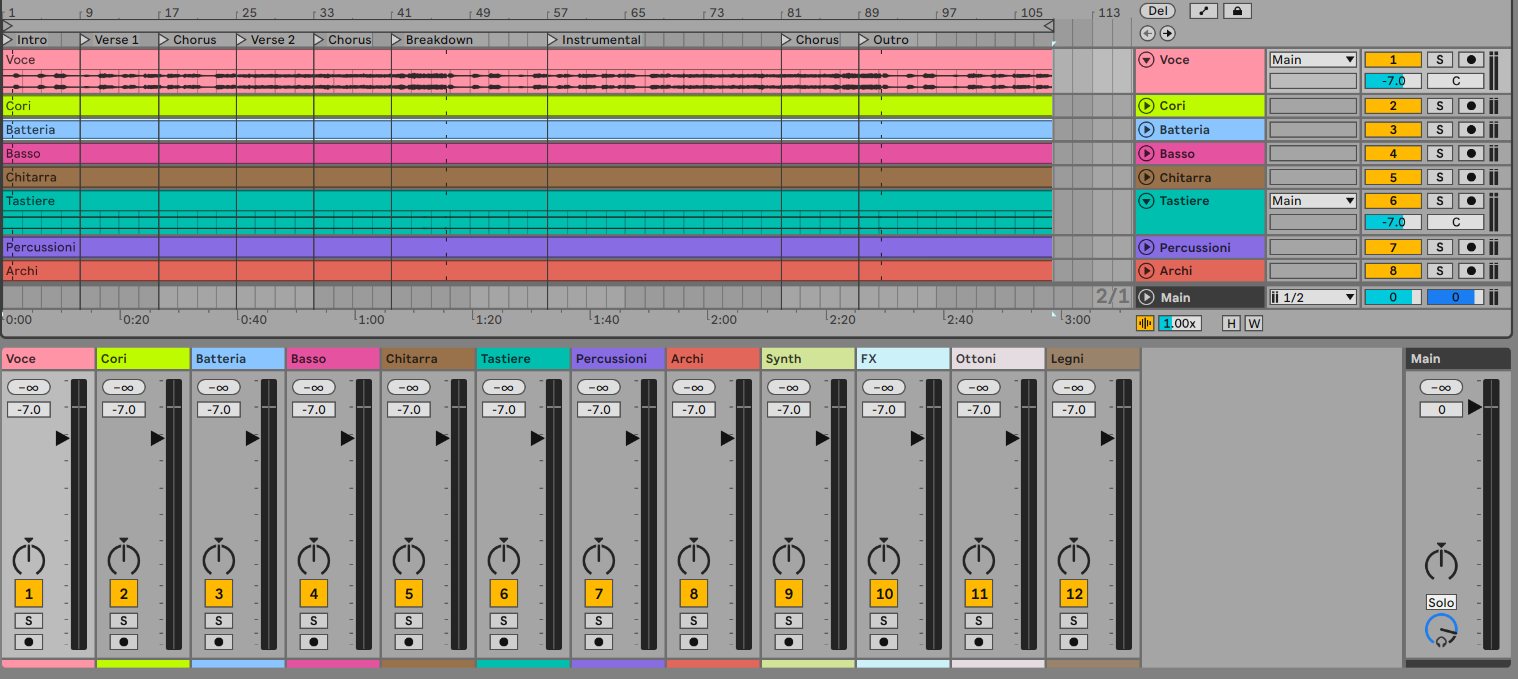Toggle the automation mode icon next to Del
1518x679 pixels.
click(1203, 11)
